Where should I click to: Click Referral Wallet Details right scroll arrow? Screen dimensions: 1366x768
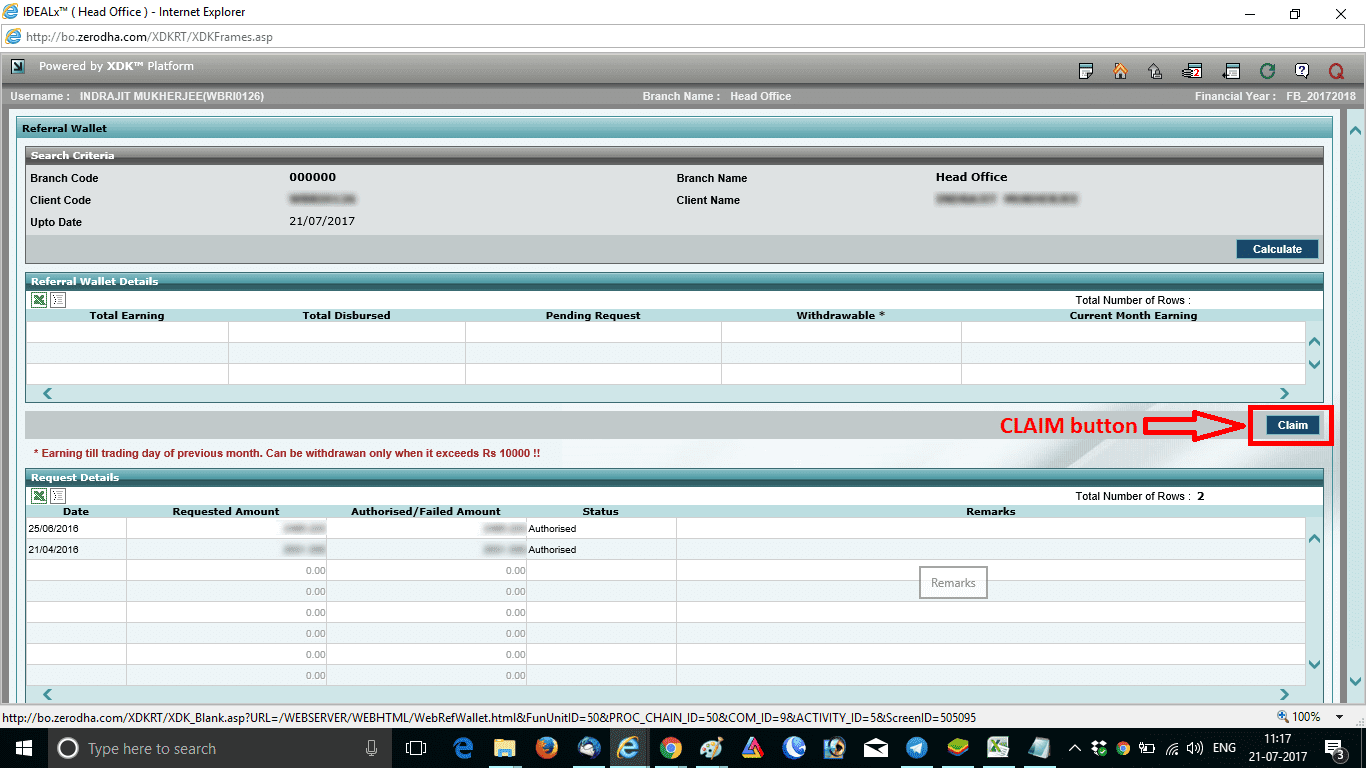point(1285,394)
